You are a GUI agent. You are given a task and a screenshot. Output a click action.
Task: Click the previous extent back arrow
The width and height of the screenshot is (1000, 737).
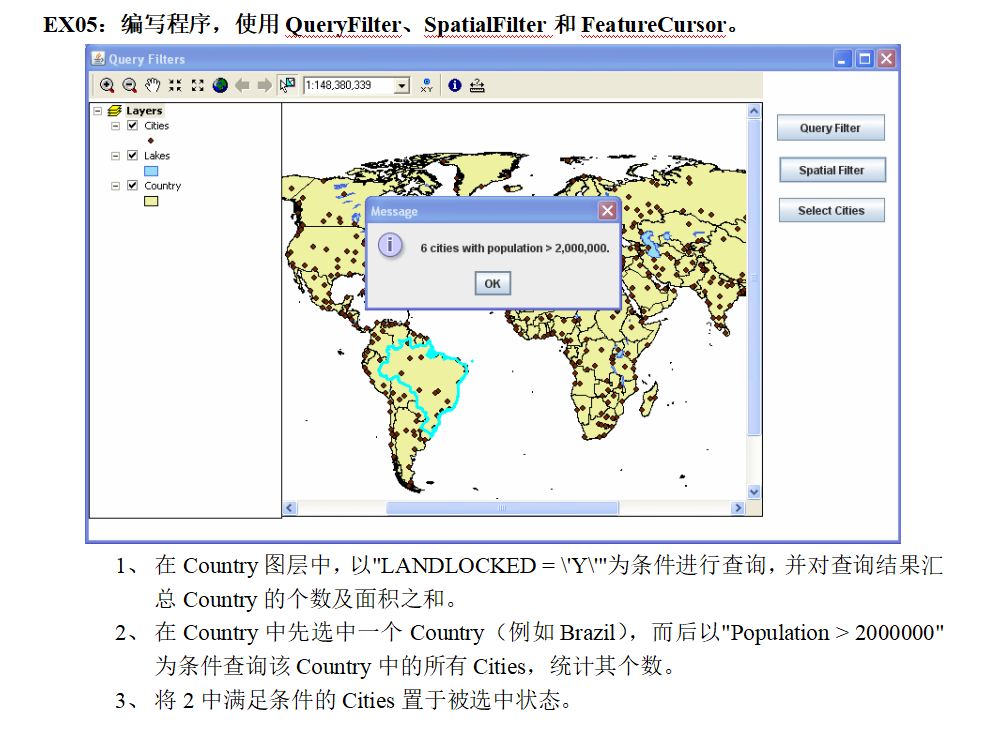243,85
